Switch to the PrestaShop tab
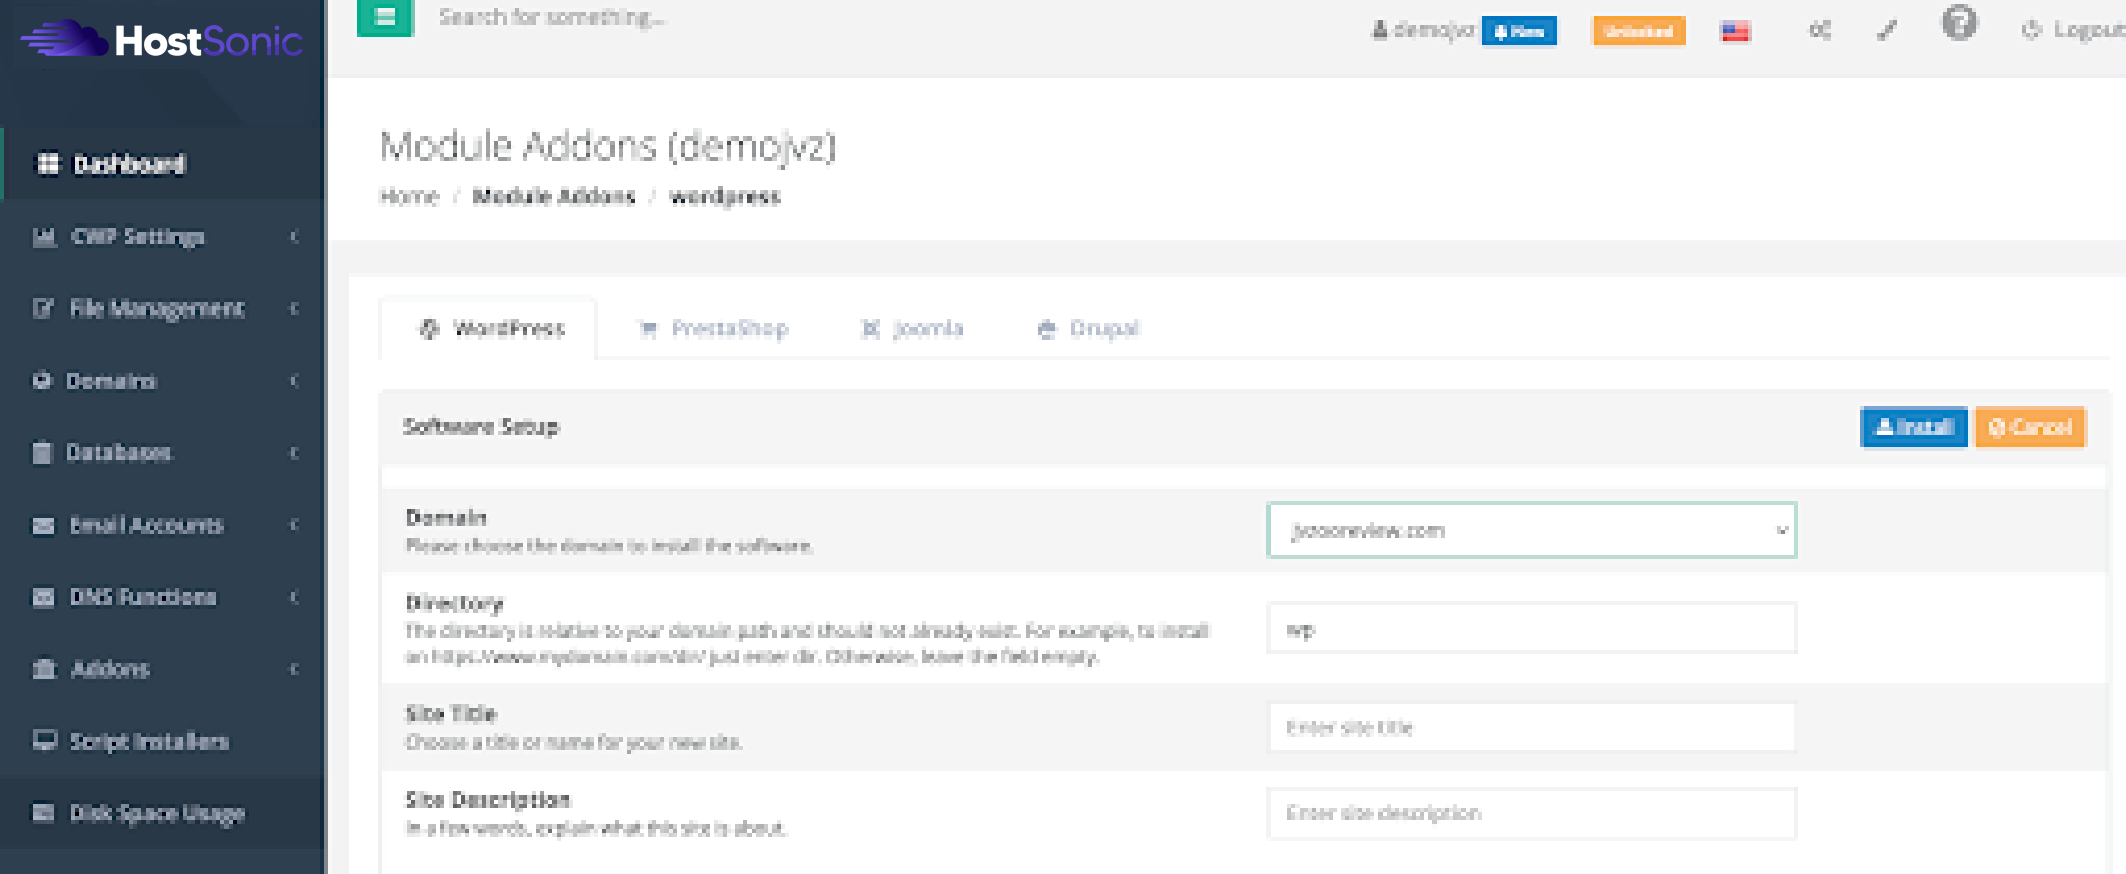2126x874 pixels. pos(714,329)
